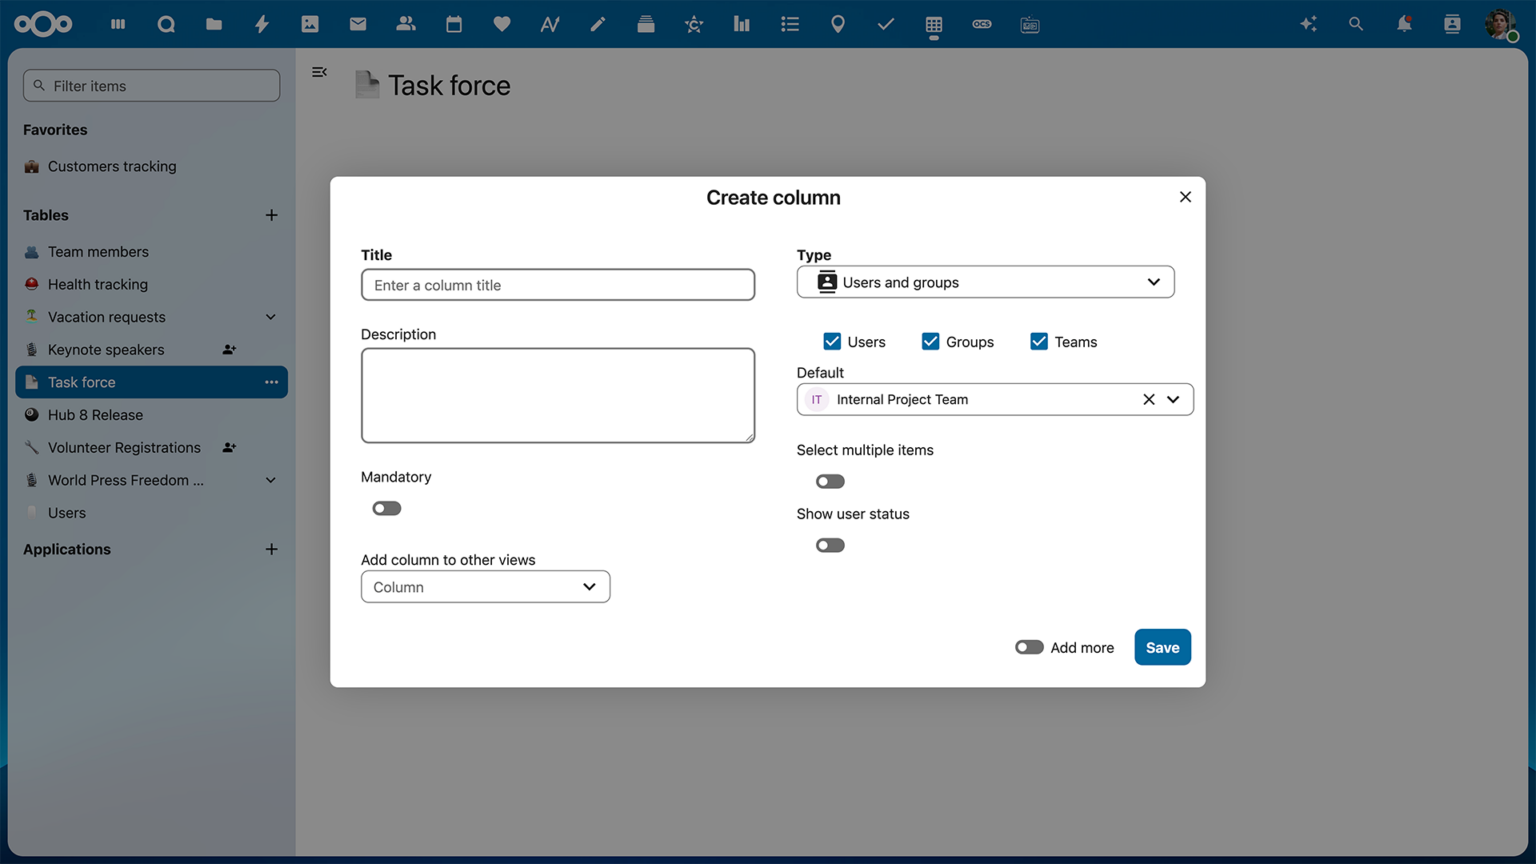The image size is (1536, 864).
Task: Uncheck the Groups checkbox
Action: tap(930, 341)
